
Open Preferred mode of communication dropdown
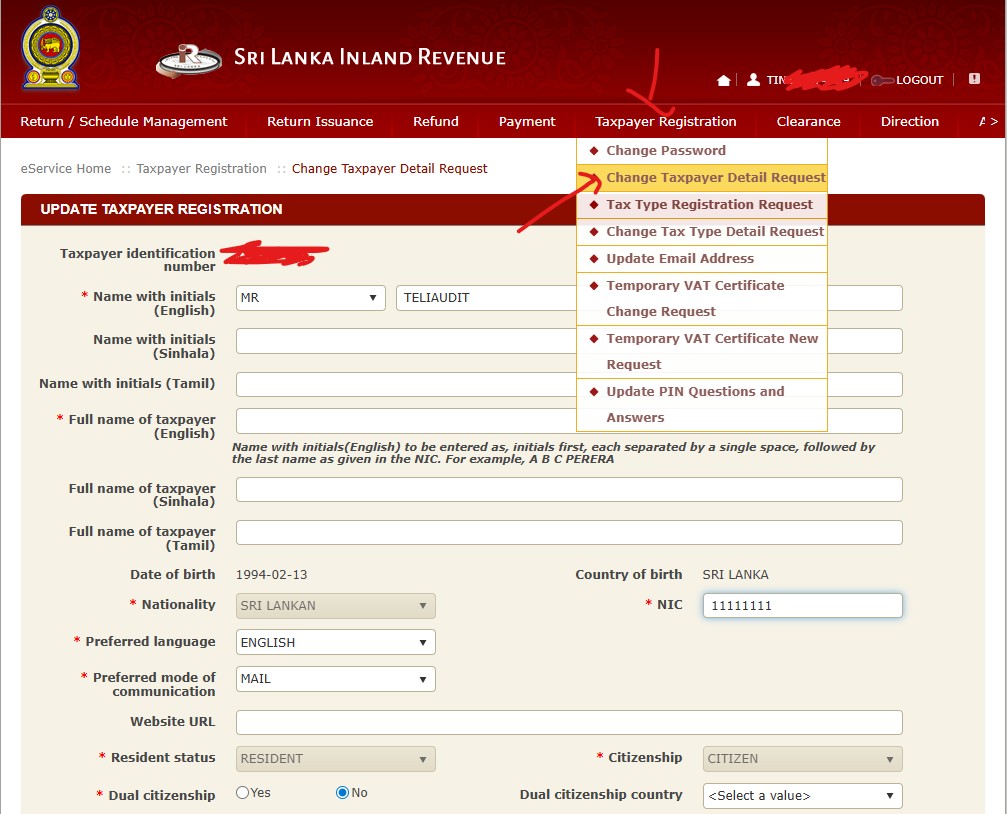point(335,679)
